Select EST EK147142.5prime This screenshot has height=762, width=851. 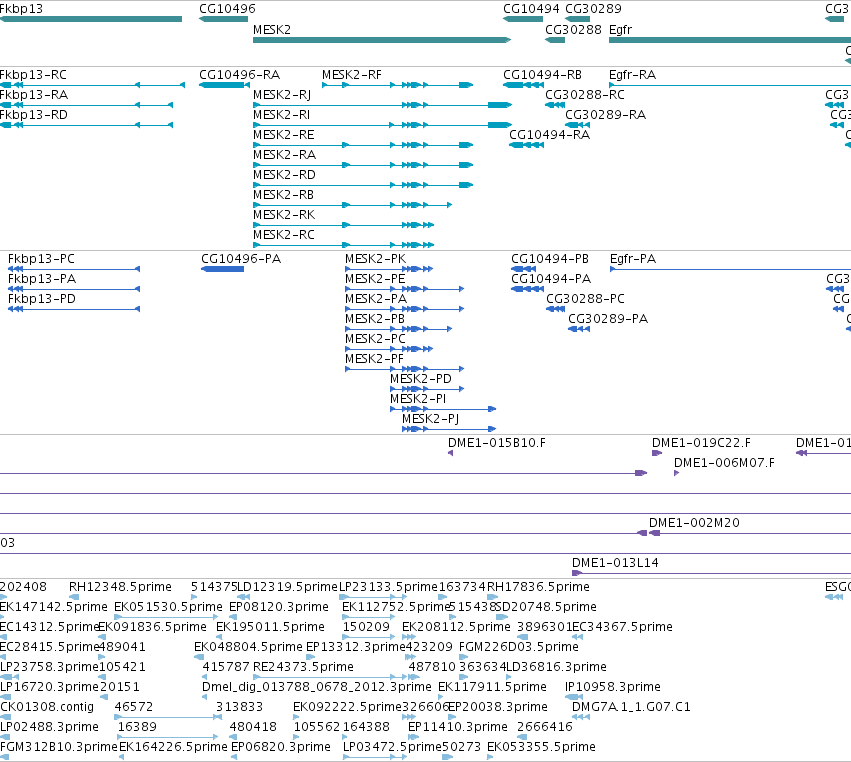point(54,607)
